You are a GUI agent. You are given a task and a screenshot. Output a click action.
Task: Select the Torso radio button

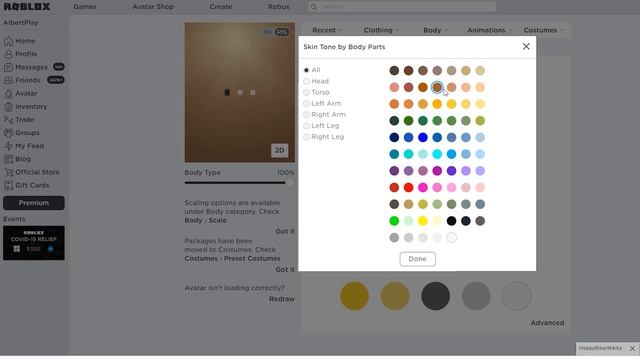tap(306, 93)
